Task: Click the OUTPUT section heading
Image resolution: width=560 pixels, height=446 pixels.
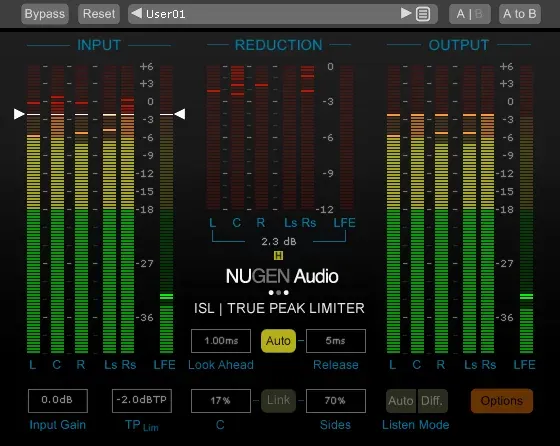Action: pos(459,45)
